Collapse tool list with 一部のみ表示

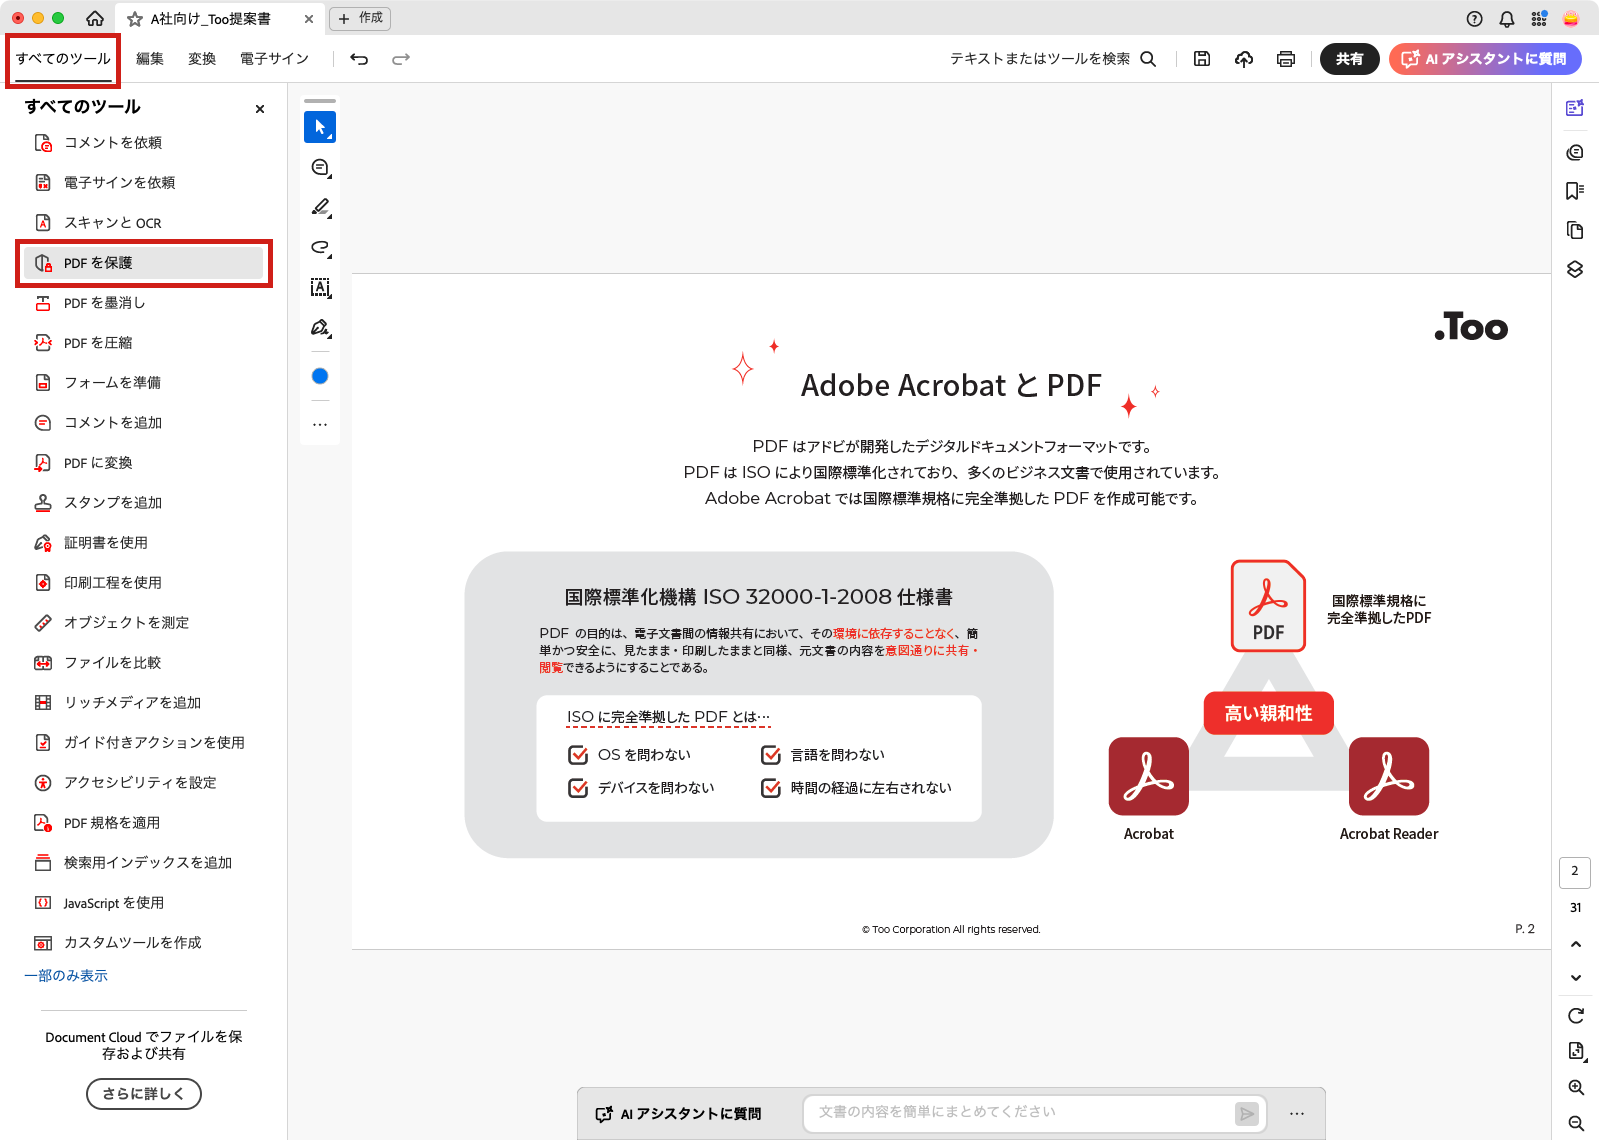tap(66, 975)
